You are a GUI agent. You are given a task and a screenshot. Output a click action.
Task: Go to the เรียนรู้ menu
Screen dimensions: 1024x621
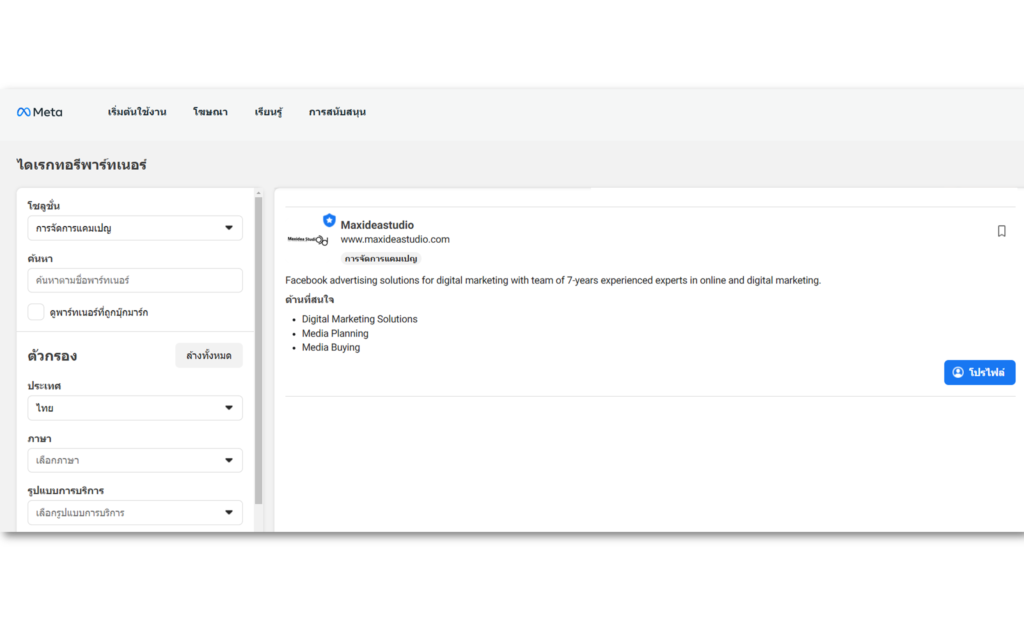268,112
